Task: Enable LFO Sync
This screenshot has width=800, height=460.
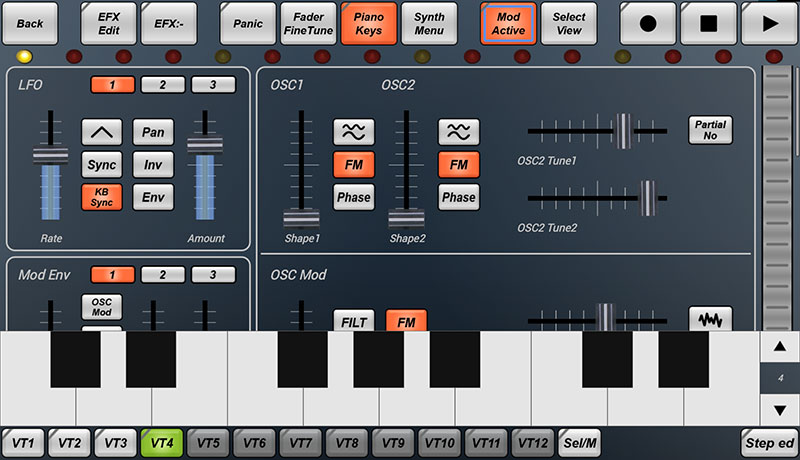Action: point(102,165)
